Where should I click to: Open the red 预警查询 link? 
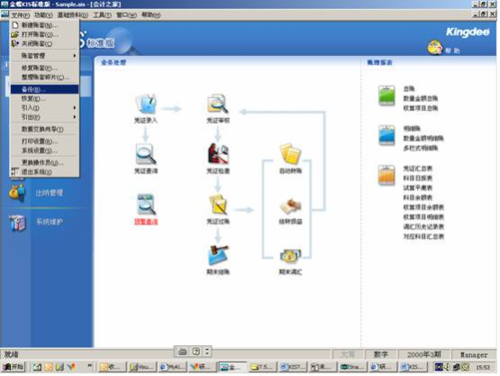point(146,222)
